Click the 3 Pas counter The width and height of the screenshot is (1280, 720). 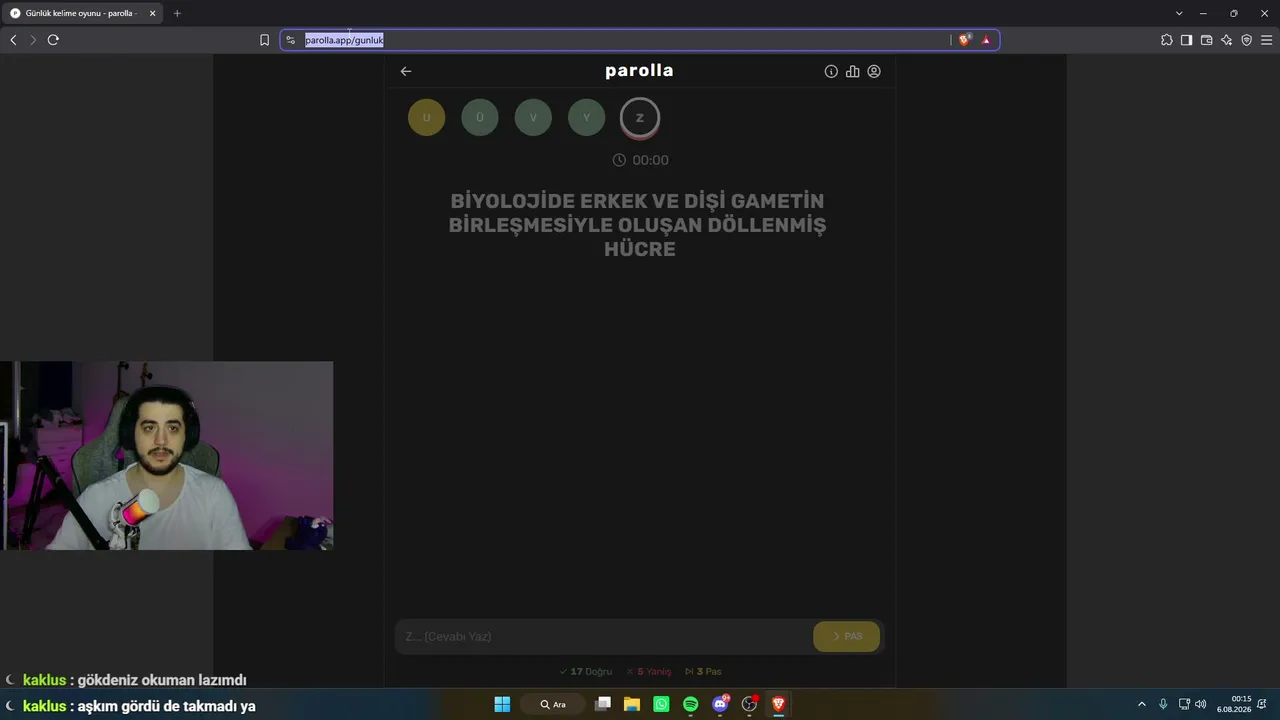tap(703, 672)
